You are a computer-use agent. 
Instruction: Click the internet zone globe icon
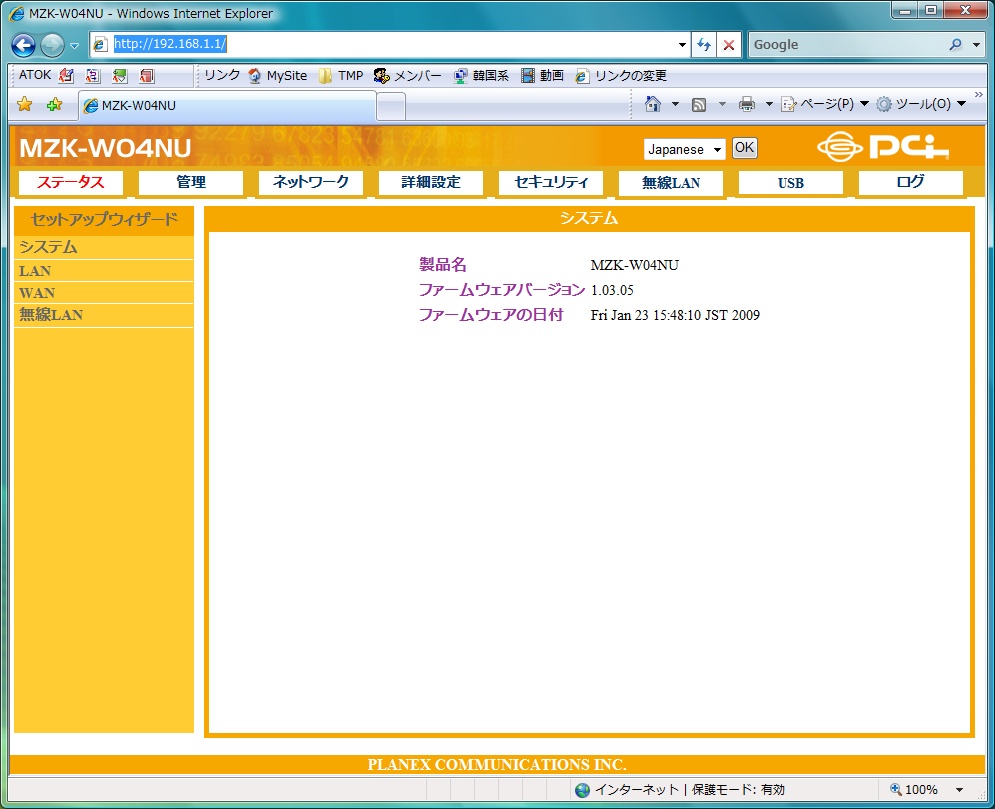[x=582, y=790]
